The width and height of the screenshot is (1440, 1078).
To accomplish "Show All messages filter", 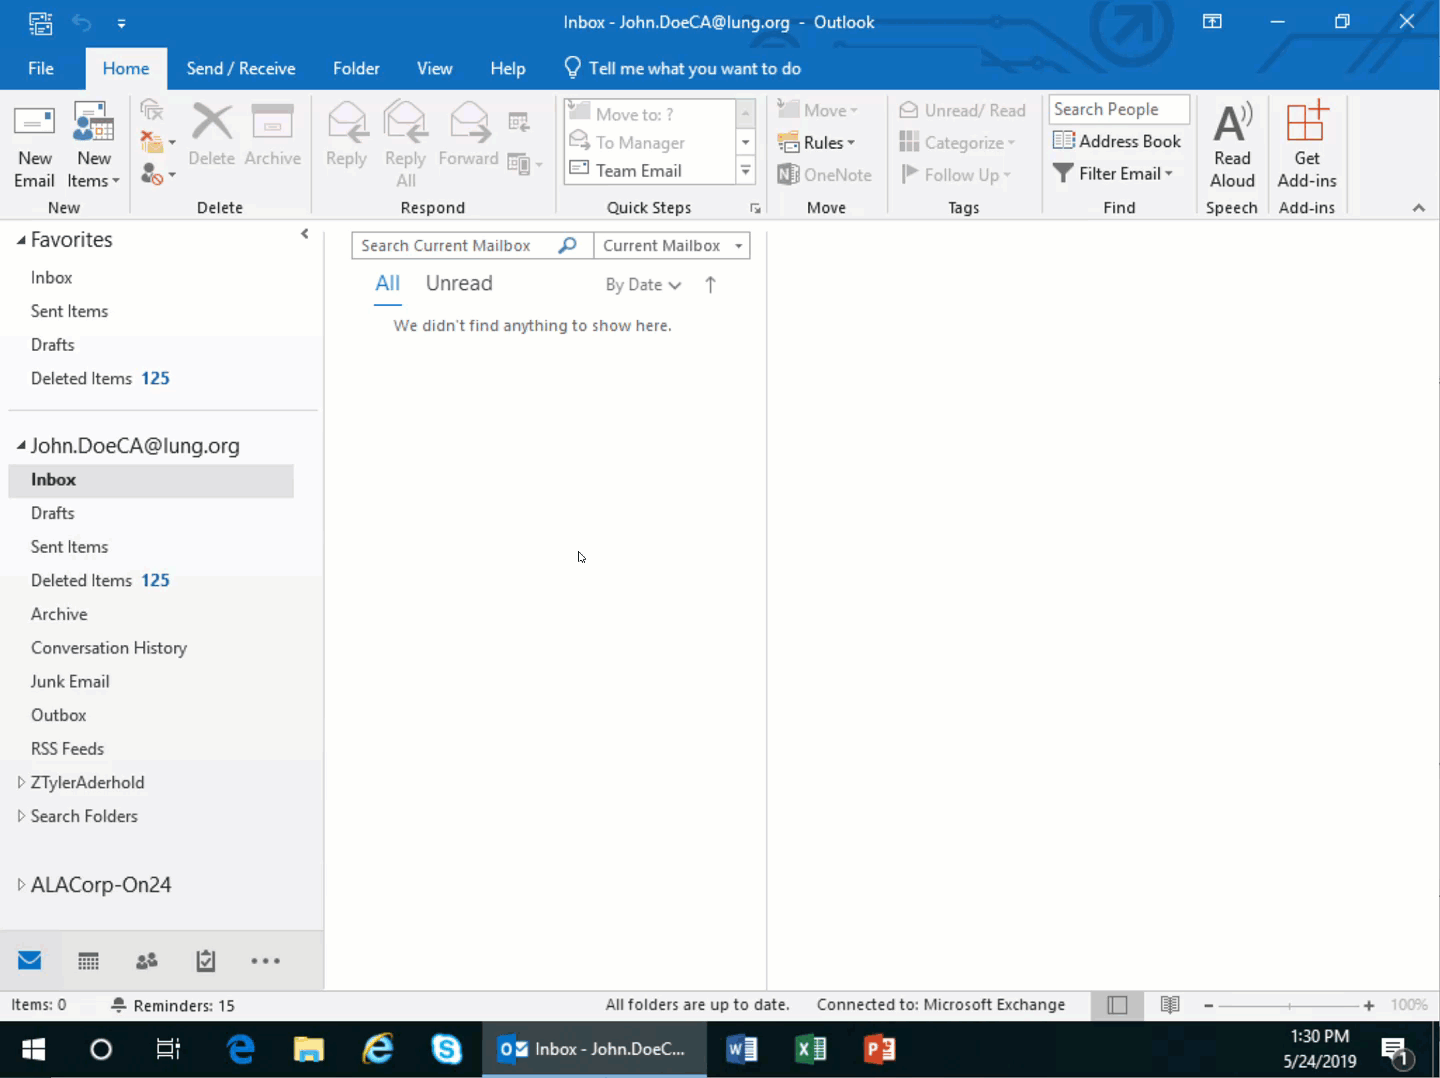I will point(387,283).
